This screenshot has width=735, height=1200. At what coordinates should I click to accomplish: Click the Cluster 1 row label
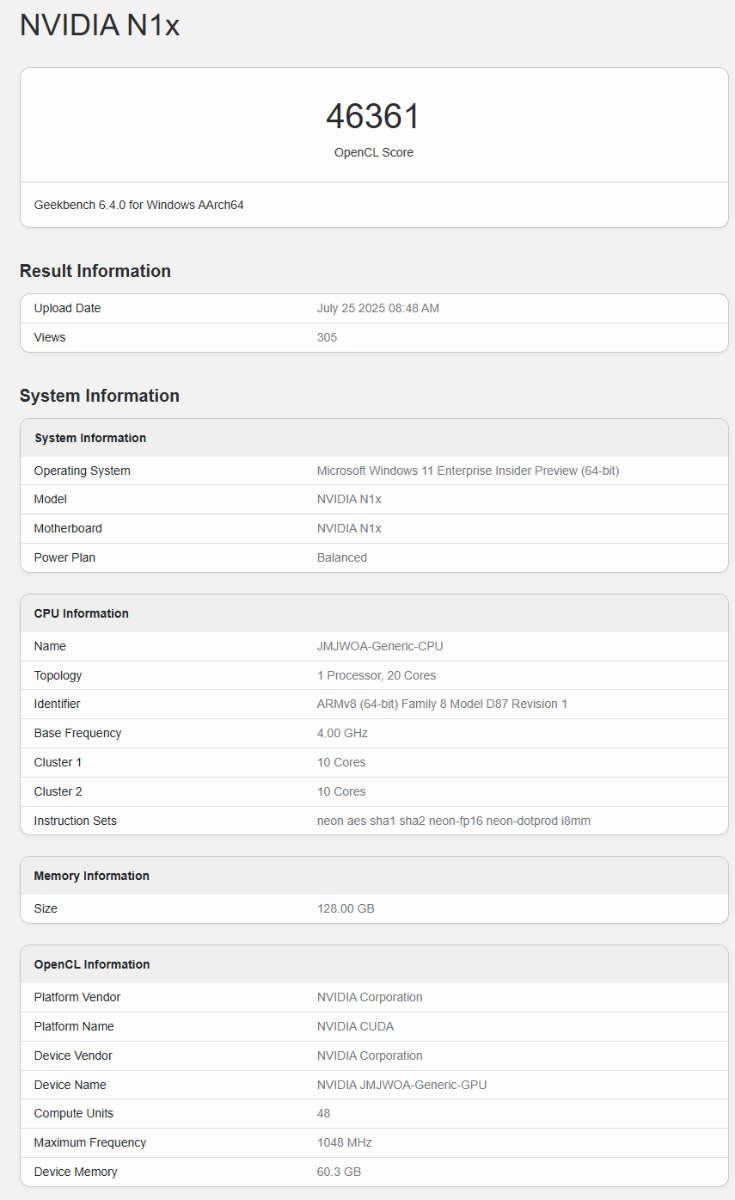58,762
